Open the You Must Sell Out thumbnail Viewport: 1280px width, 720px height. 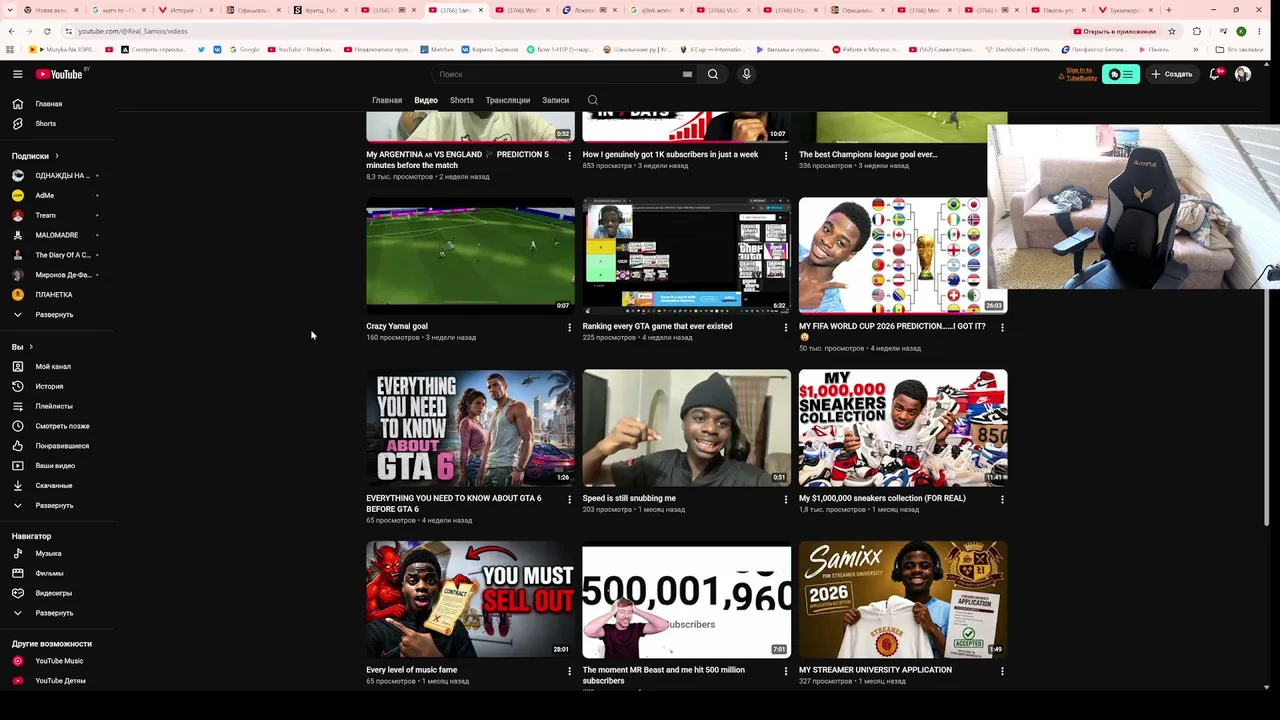tap(470, 600)
